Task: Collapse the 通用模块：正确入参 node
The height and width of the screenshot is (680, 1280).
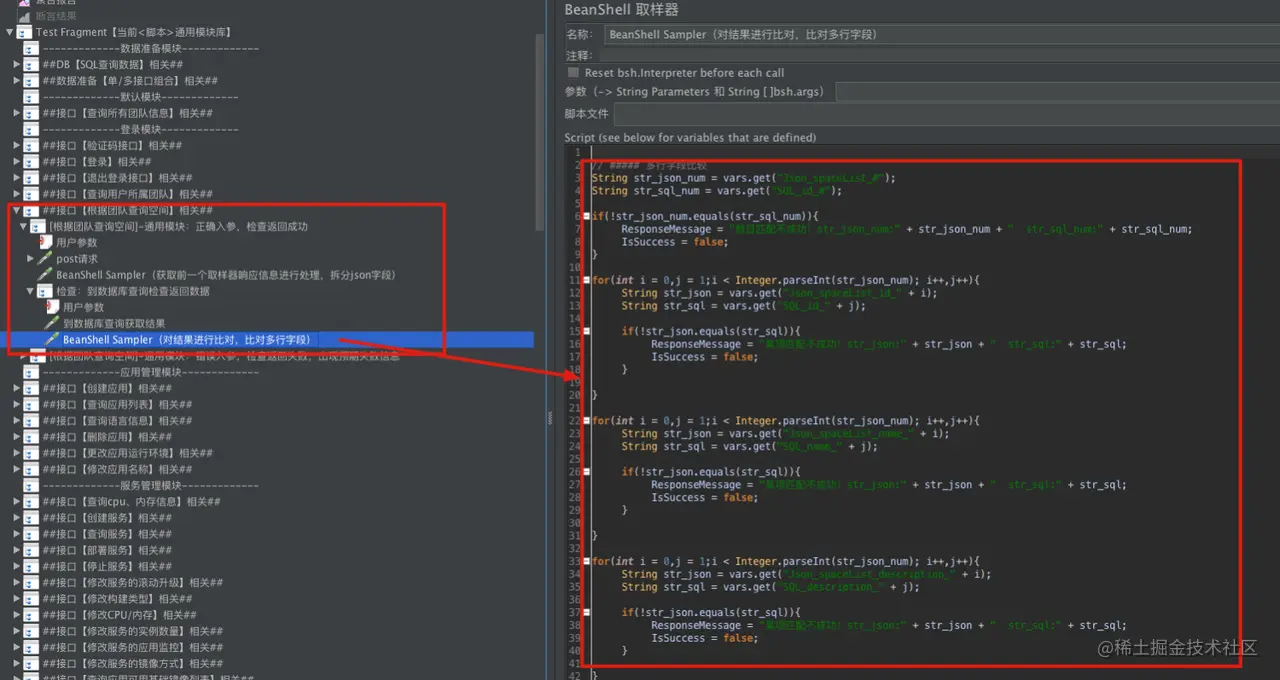Action: (24, 226)
